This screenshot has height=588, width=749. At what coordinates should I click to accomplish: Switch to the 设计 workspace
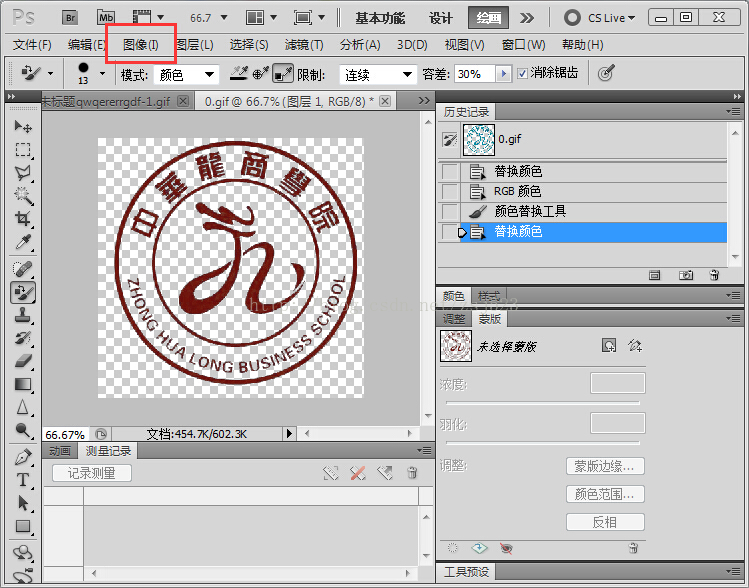[x=440, y=18]
